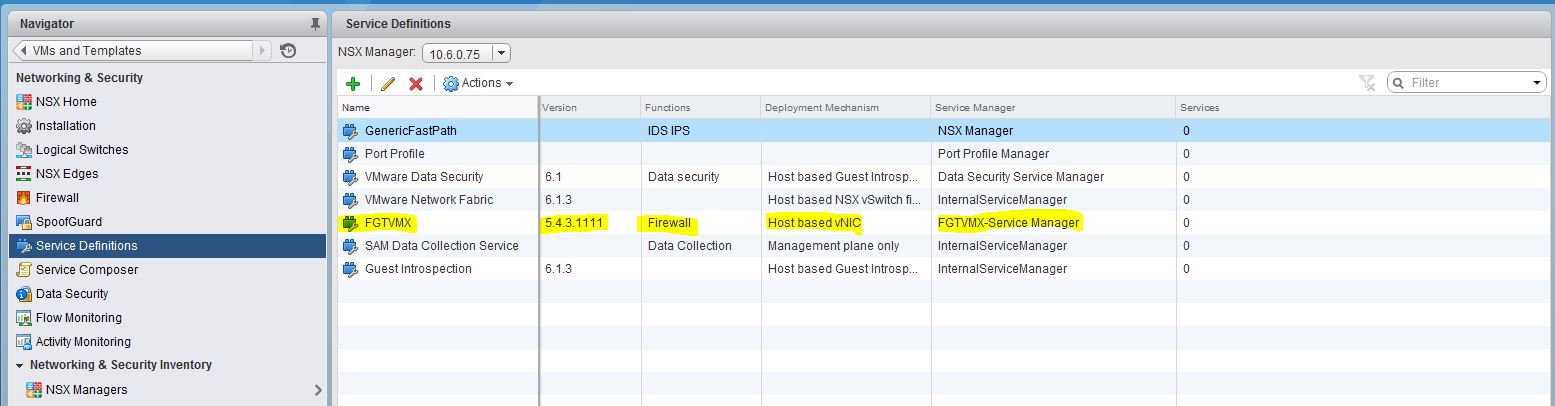Click Port Profile Manager cell
This screenshot has height=406, width=1555.
[x=993, y=154]
